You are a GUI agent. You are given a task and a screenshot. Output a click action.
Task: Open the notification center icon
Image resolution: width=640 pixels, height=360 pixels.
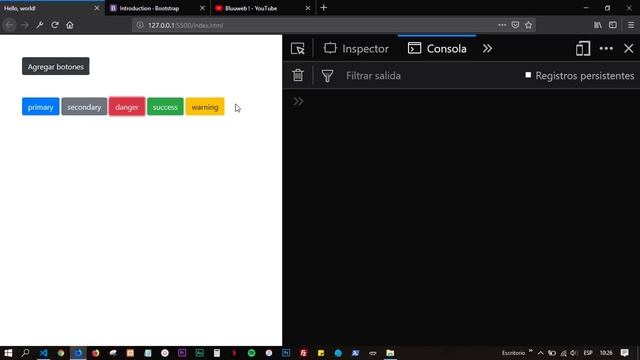624,353
